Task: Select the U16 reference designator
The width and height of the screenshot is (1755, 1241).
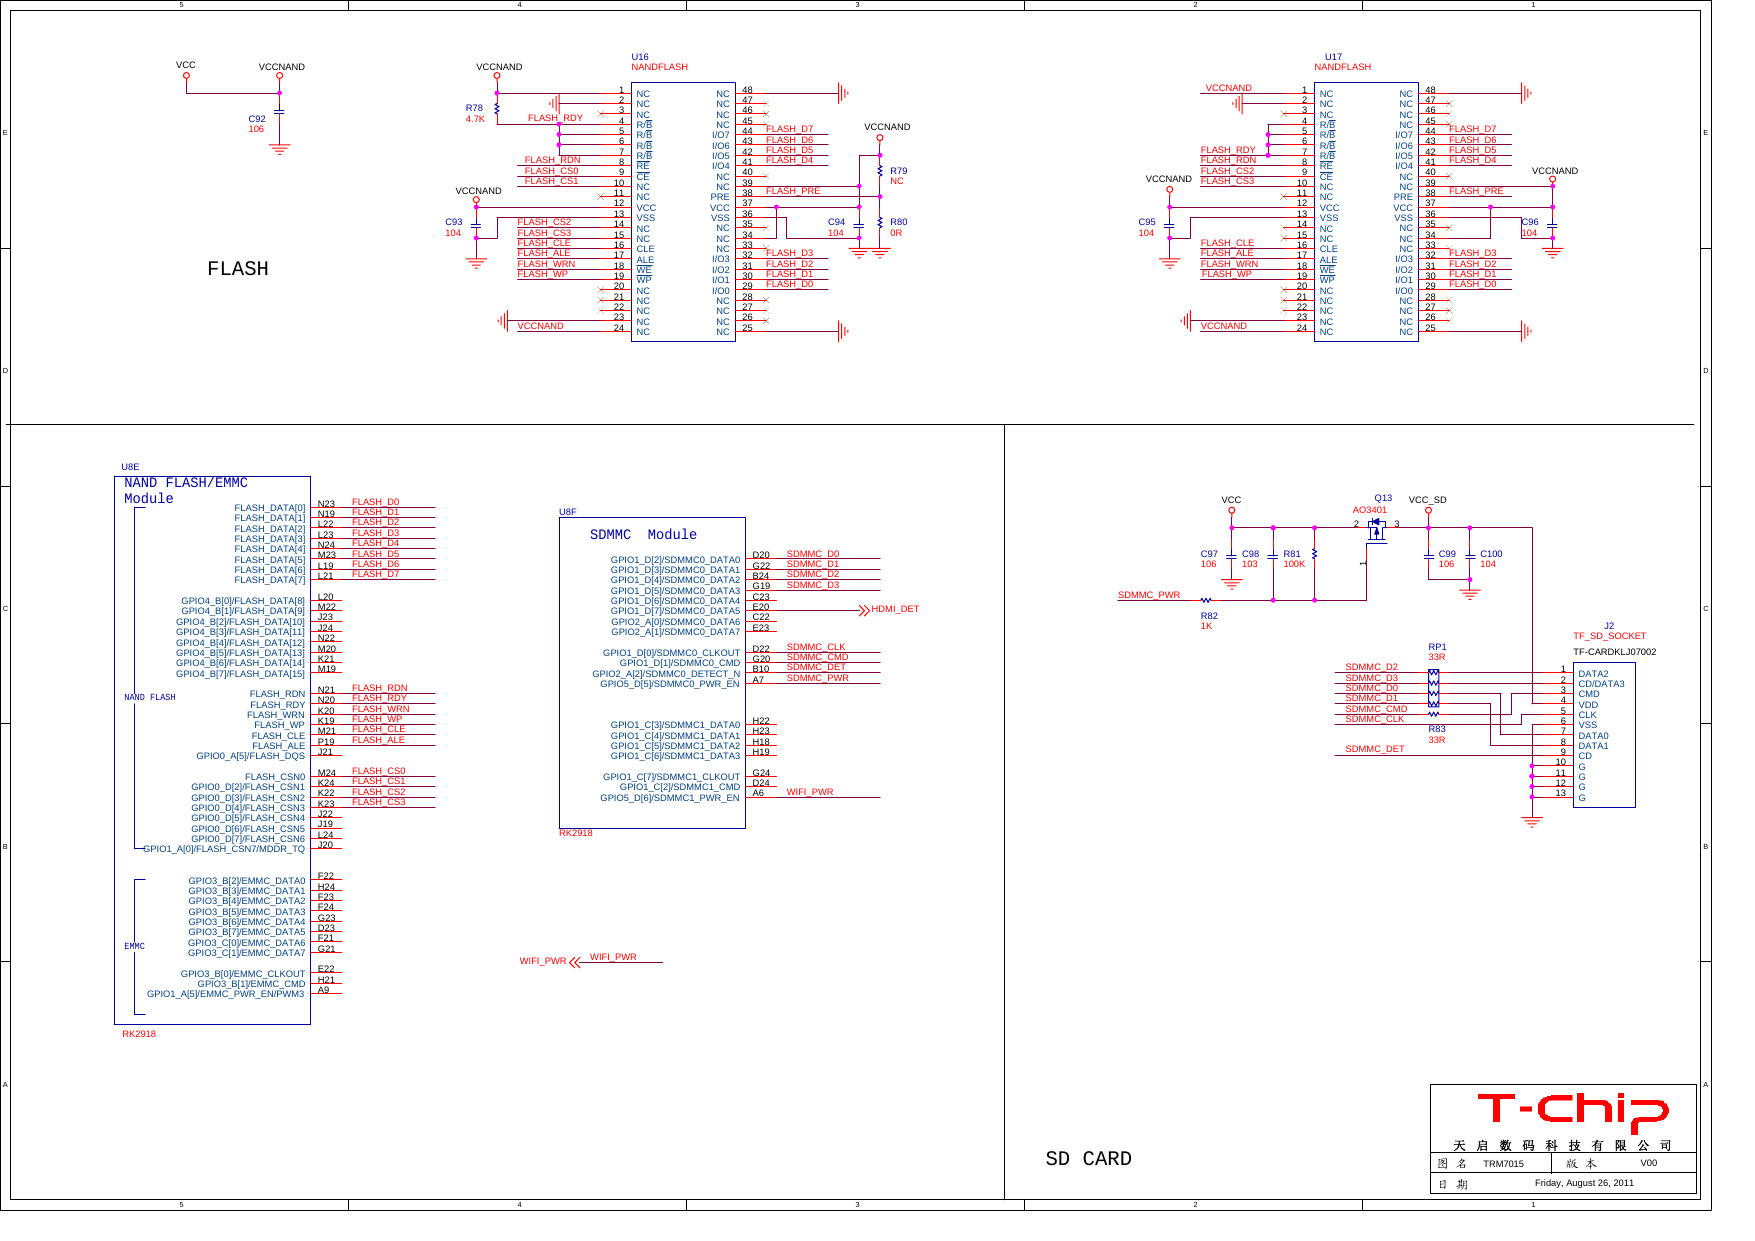Action: coord(640,57)
